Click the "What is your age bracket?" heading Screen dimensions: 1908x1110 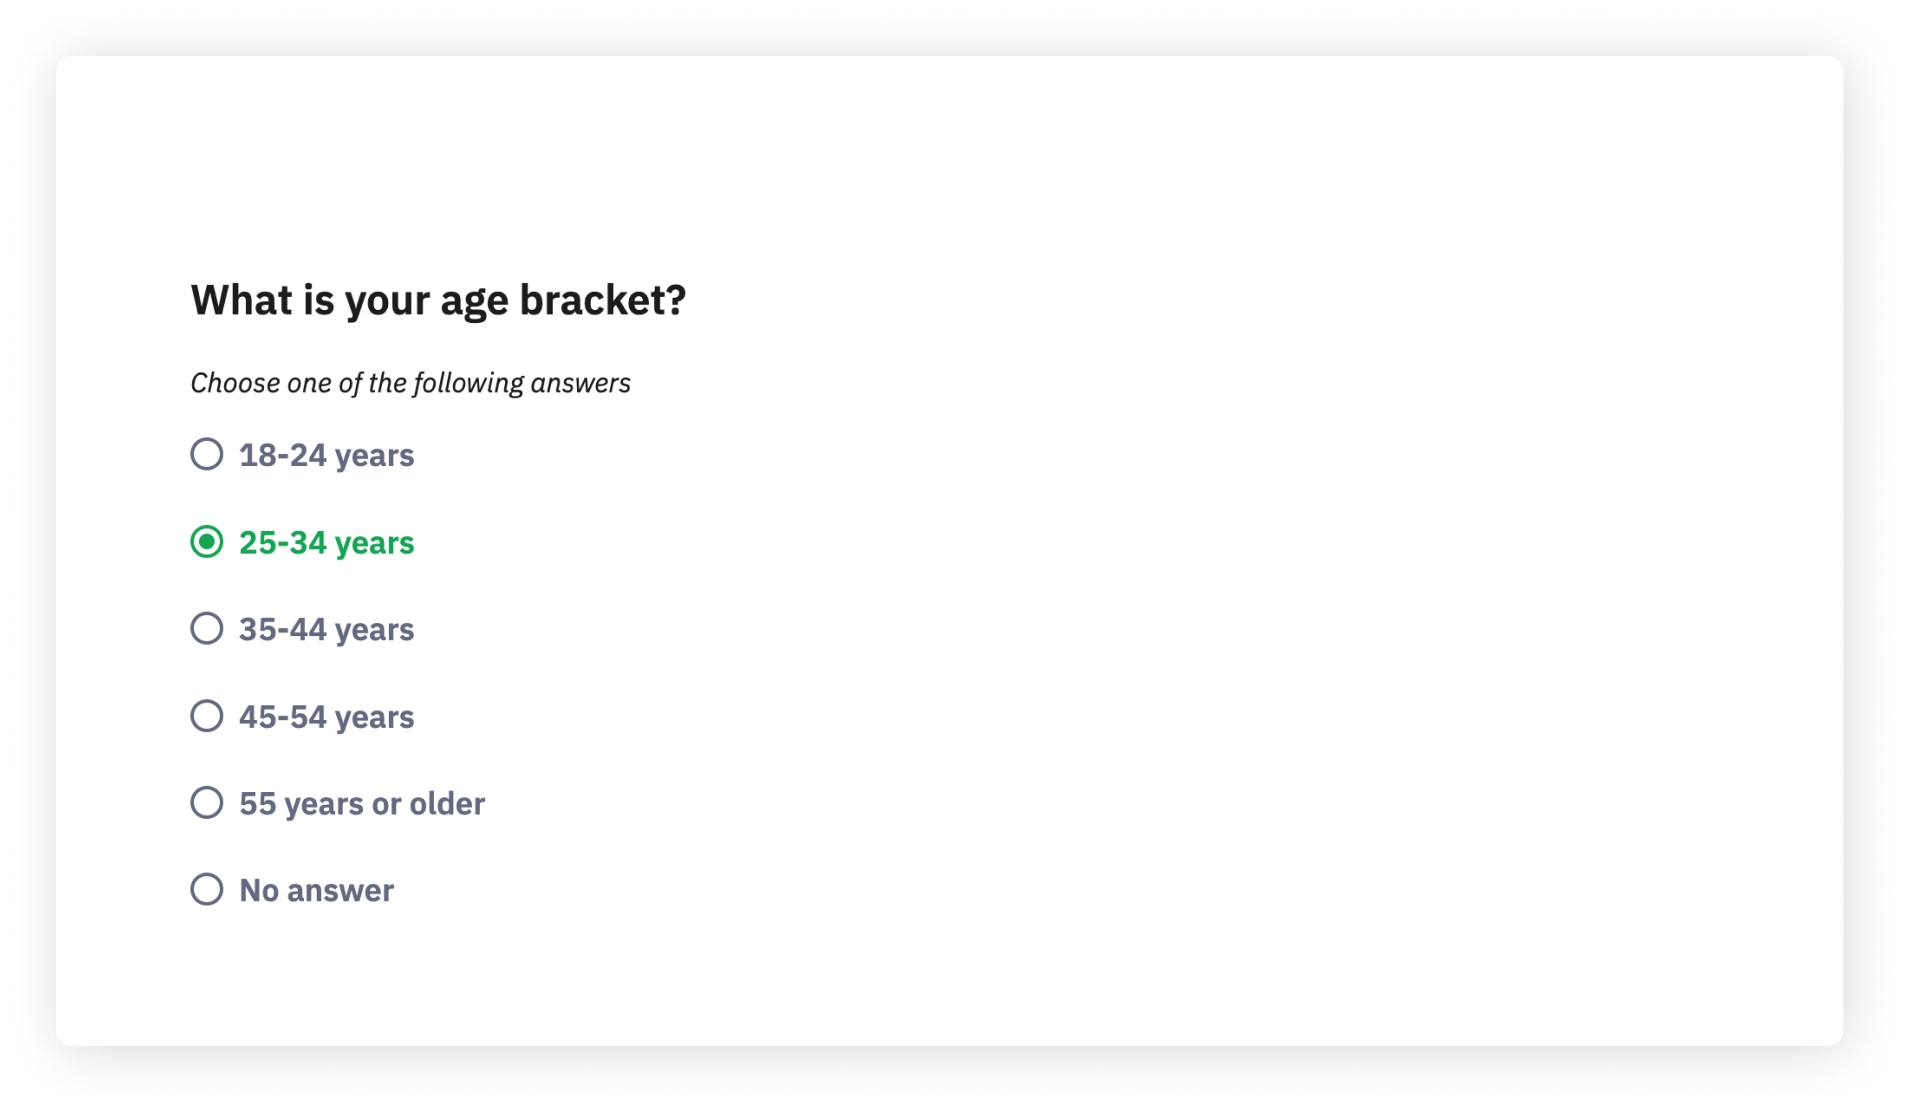click(438, 300)
